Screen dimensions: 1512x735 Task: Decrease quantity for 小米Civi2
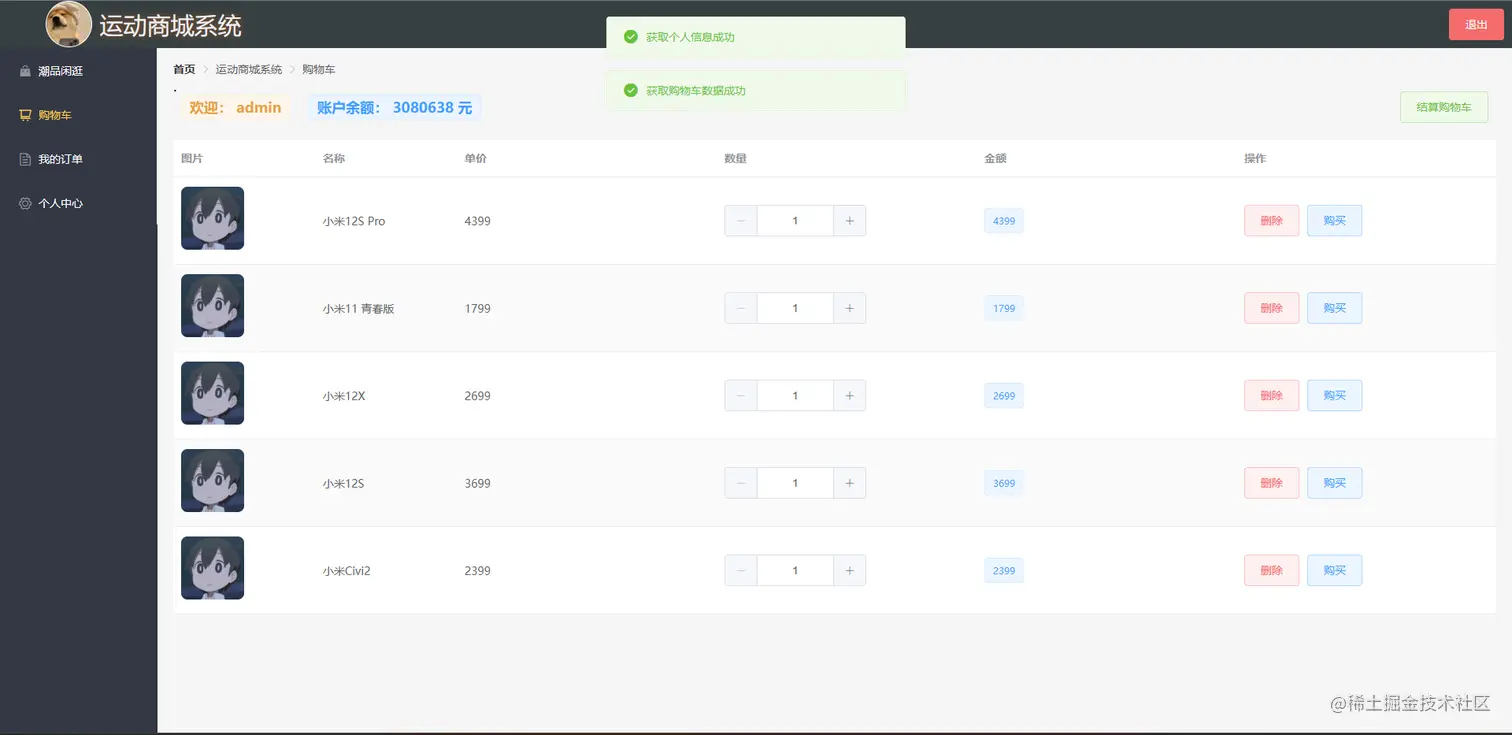tap(741, 570)
